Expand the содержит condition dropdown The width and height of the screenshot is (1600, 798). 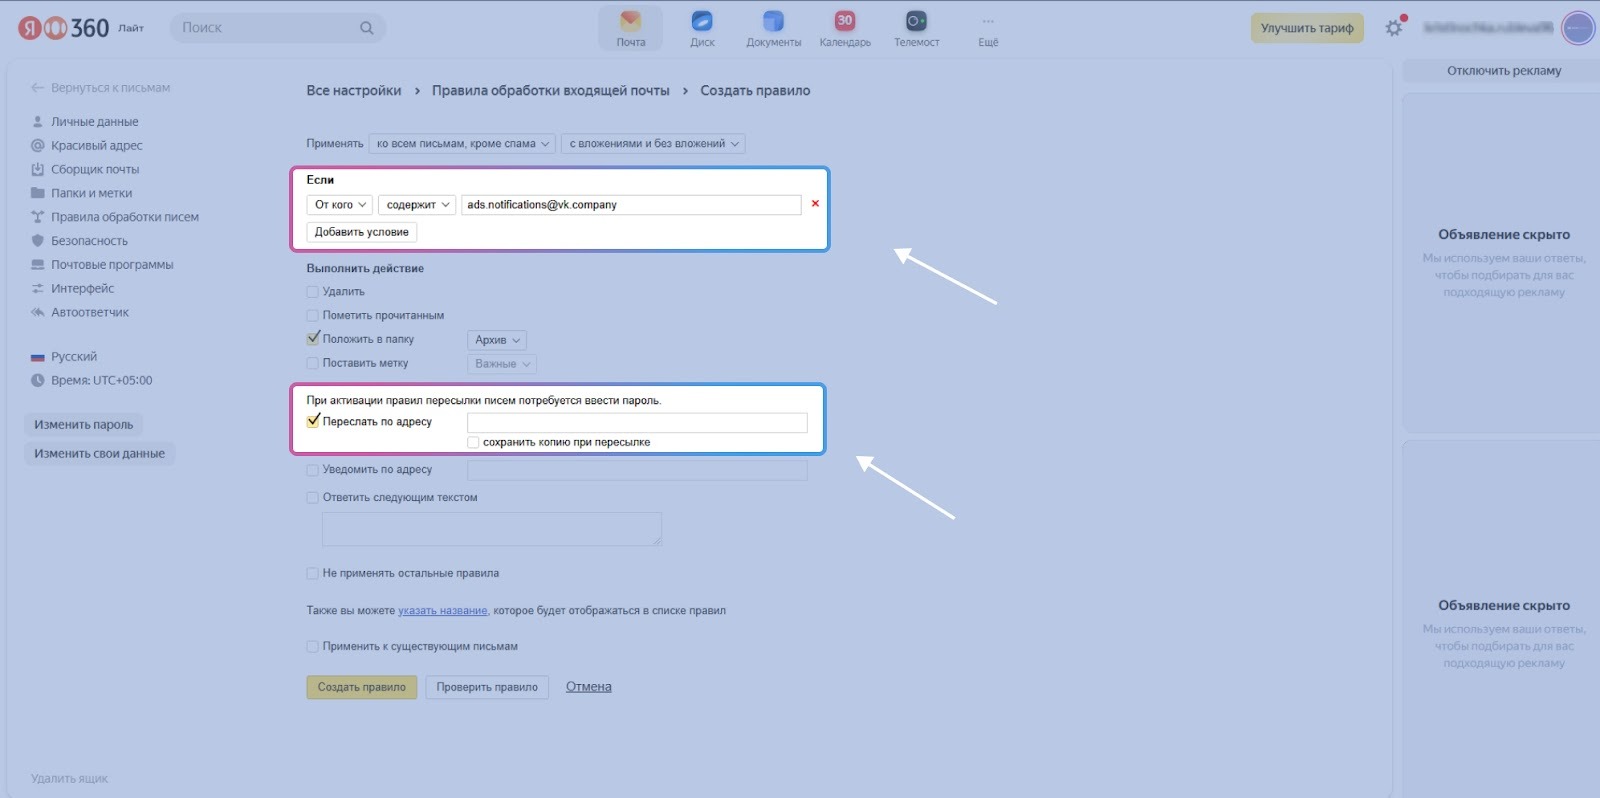click(x=417, y=205)
